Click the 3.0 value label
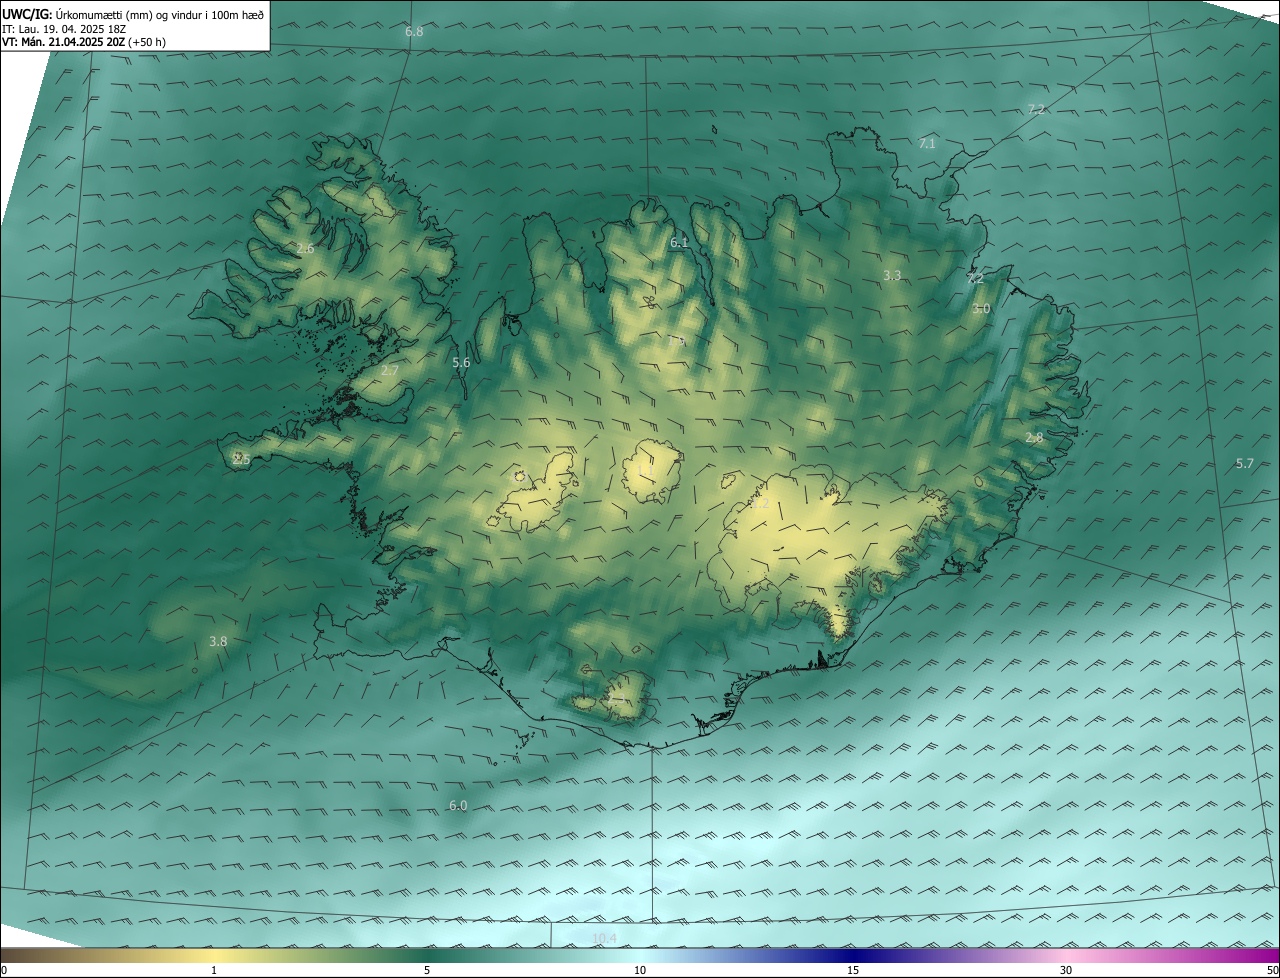 pos(981,309)
